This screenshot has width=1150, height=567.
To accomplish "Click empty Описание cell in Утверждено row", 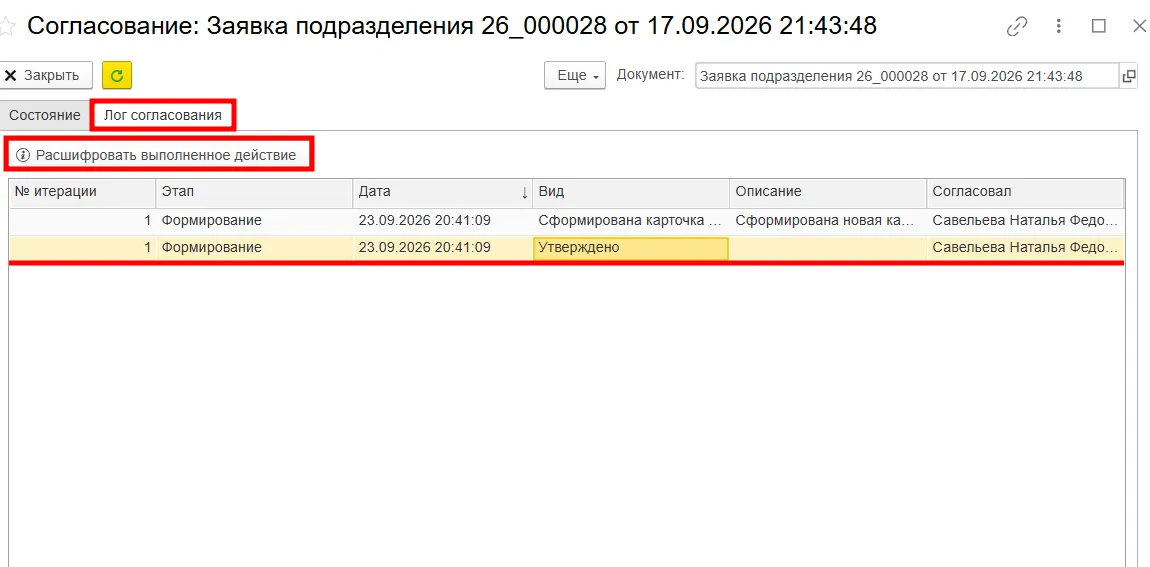I will [827, 248].
